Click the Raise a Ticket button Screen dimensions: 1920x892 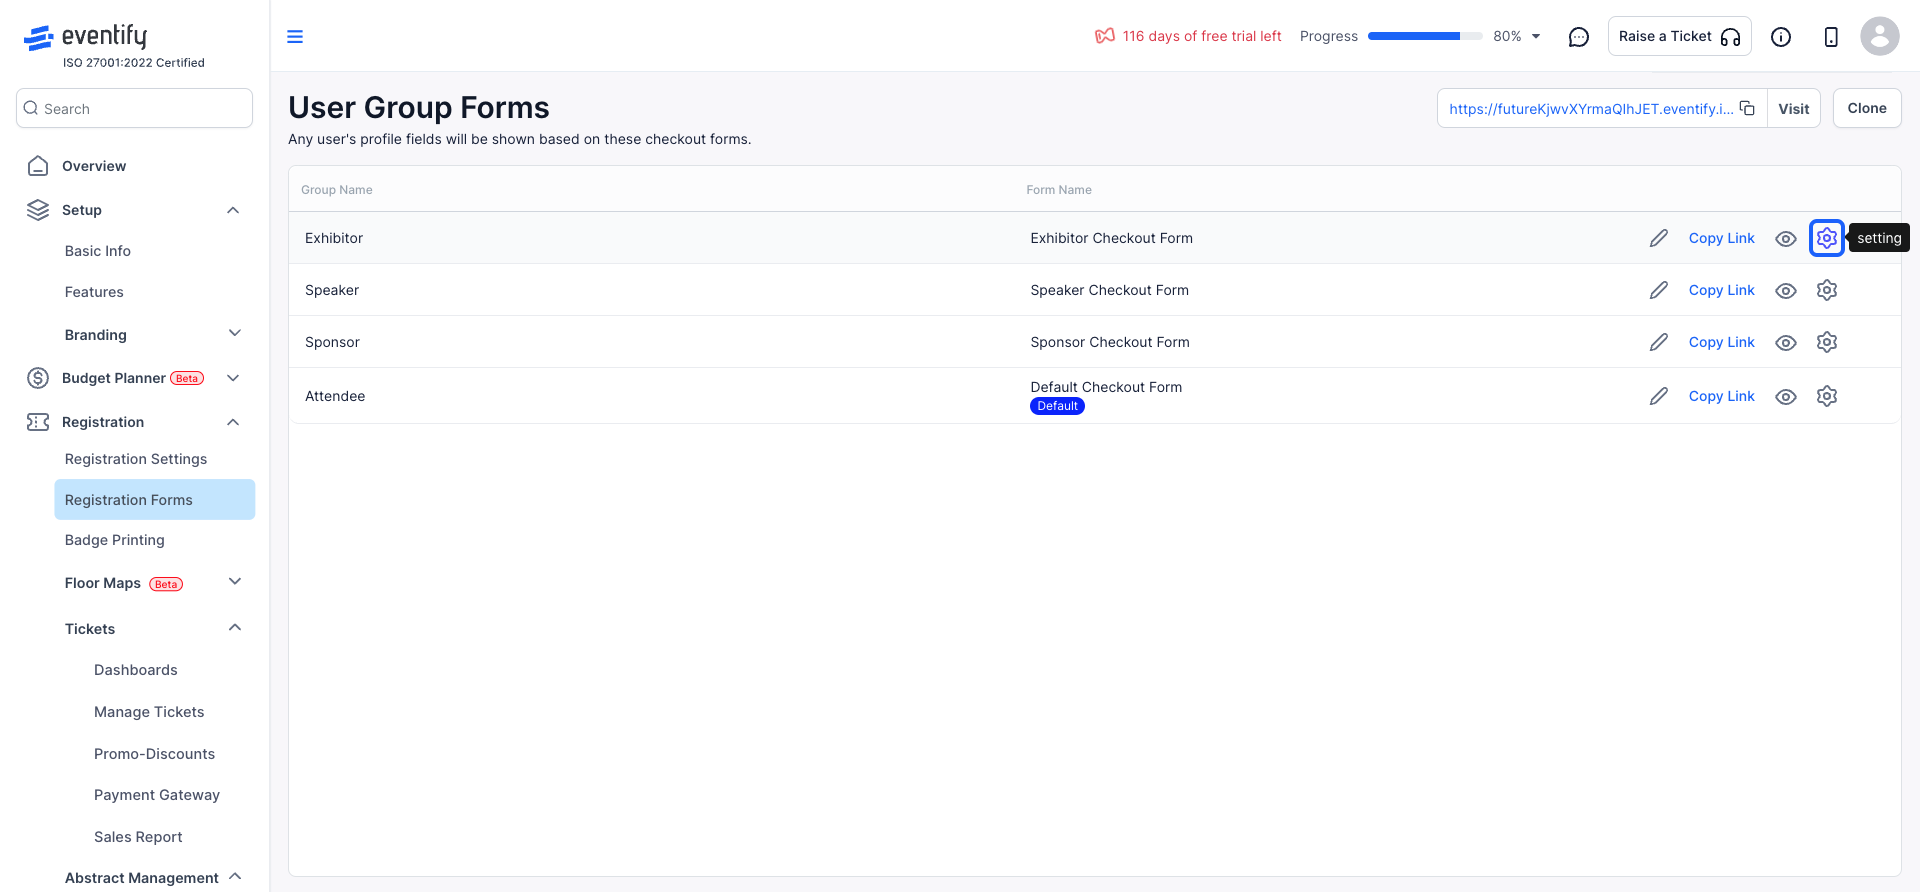pyautogui.click(x=1680, y=36)
